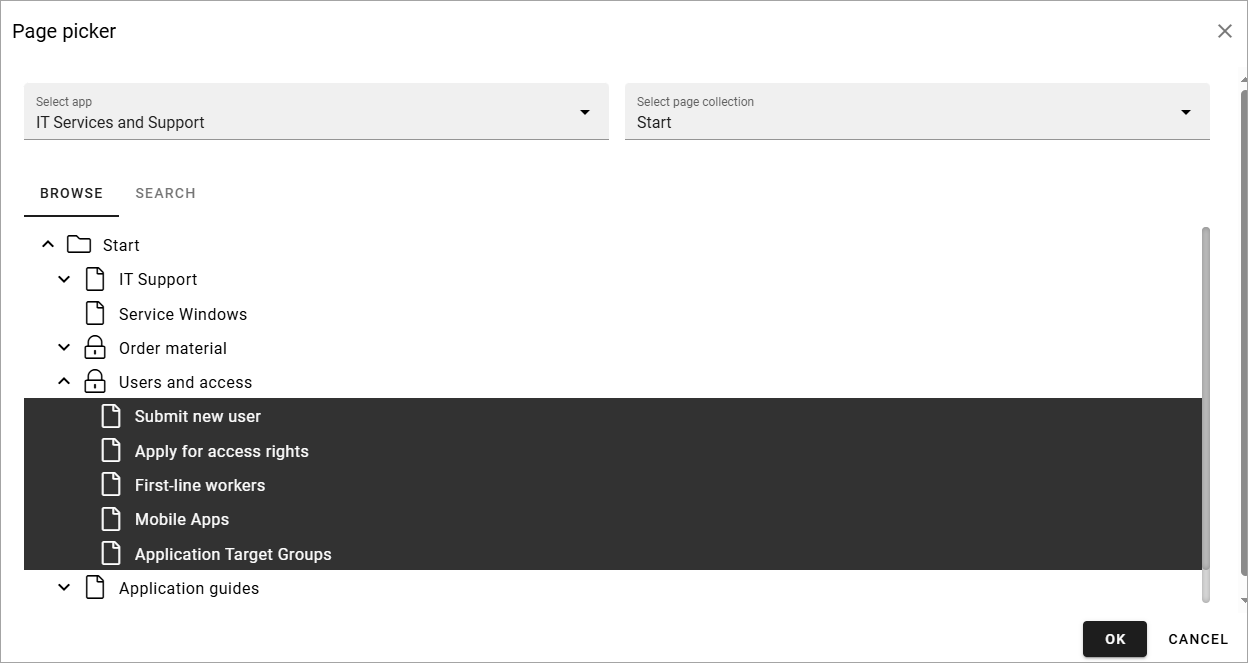Select the Application Target Groups text
Screen dimensions: 1248x663
tap(233, 554)
